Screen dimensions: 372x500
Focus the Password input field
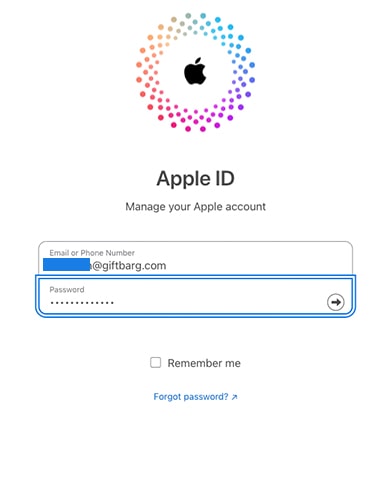click(195, 296)
